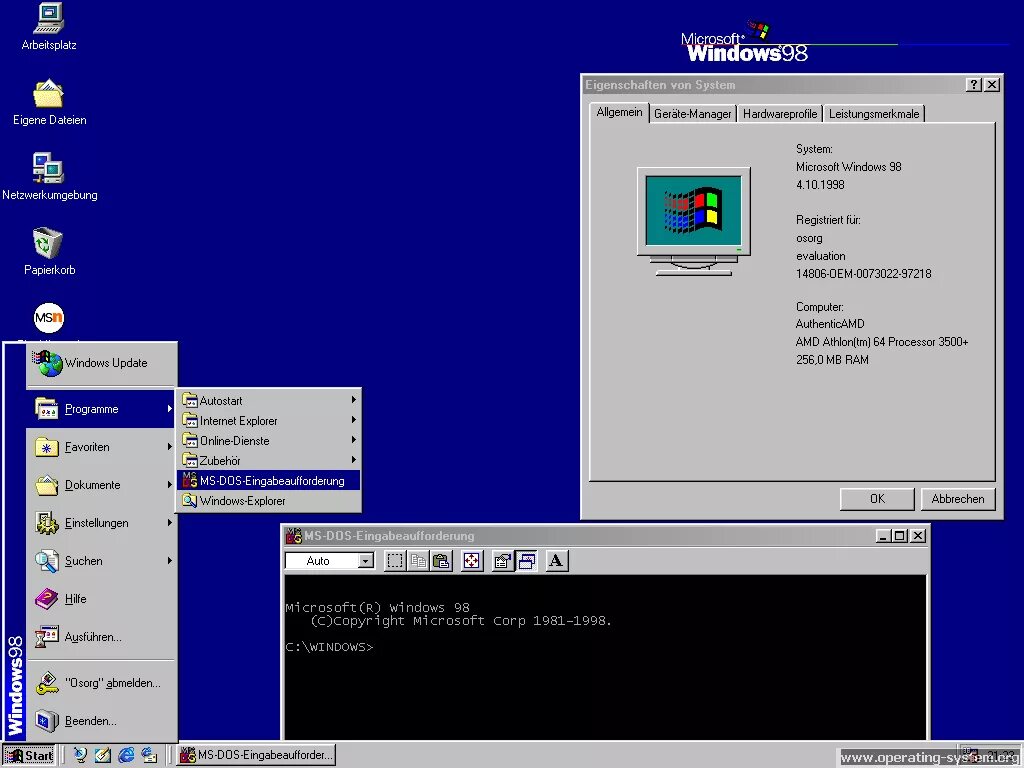
Task: Open the font size Auto dropdown
Action: pyautogui.click(x=366, y=560)
